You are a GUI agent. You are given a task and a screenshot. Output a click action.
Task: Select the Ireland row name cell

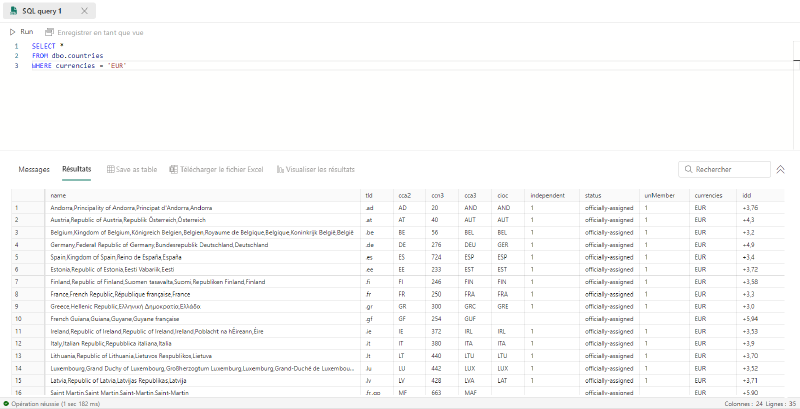tap(204, 331)
